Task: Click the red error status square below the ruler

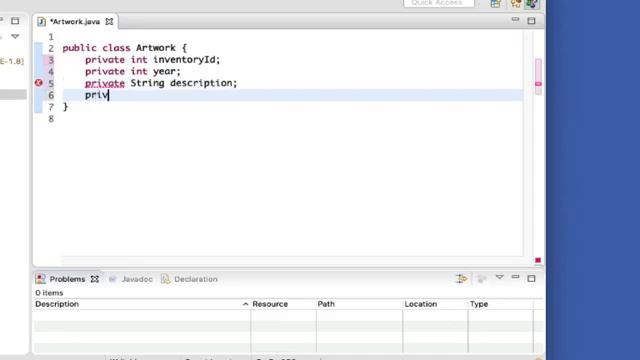Action: tap(538, 260)
